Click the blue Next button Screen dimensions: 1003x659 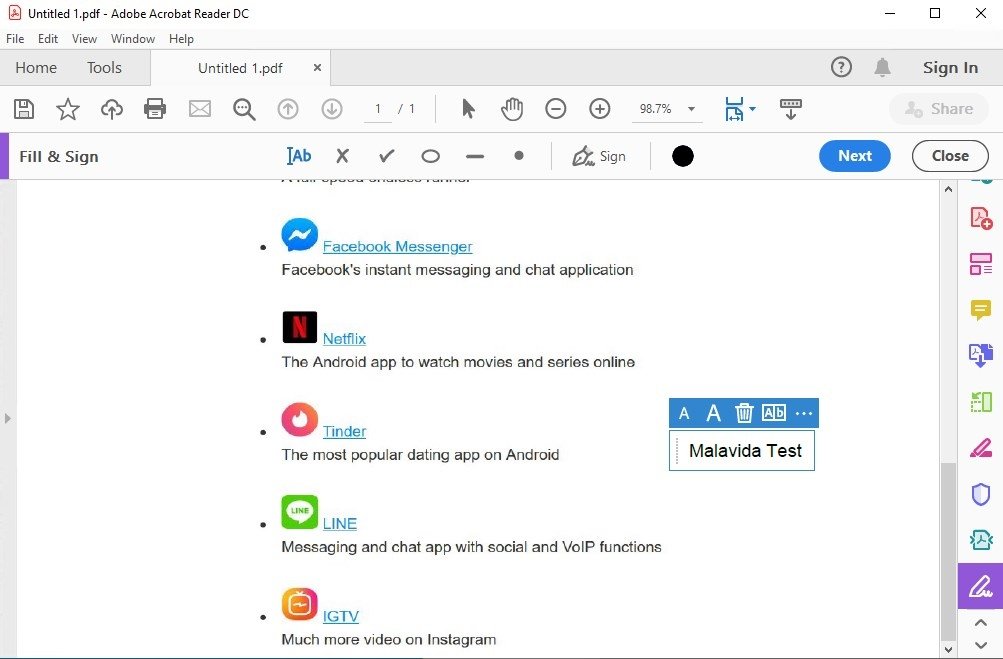(x=855, y=156)
